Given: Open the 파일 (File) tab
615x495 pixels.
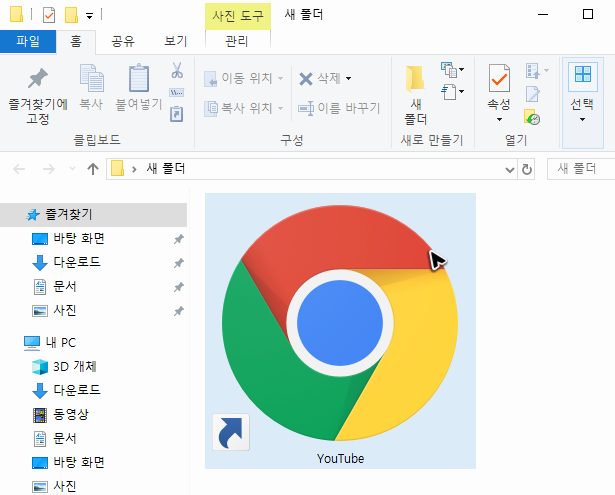Looking at the screenshot, I should 28,41.
